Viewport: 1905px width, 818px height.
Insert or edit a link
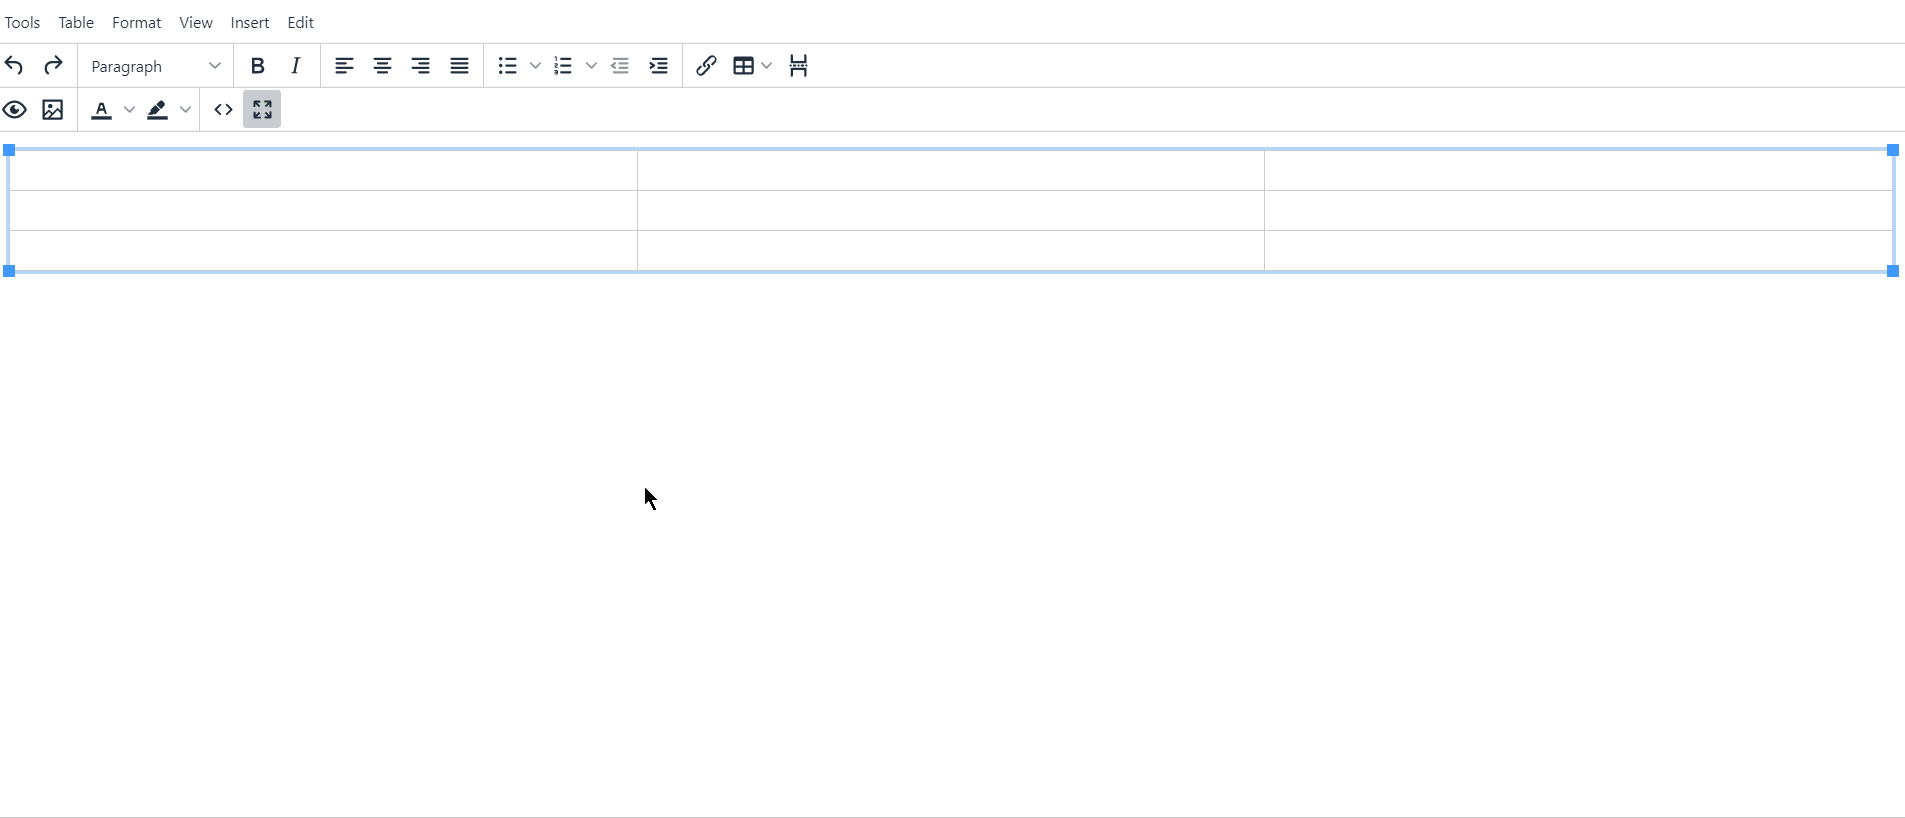[706, 66]
